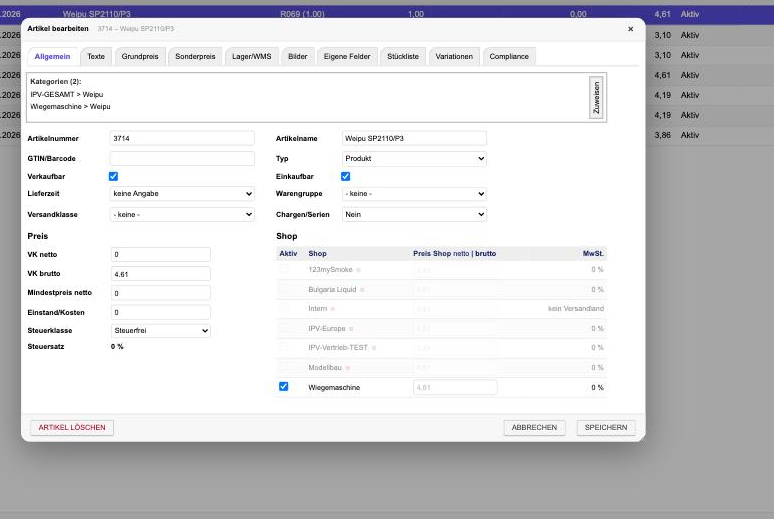Toggle the IPV-Vertrieb-TEST shop checkbox
774x519 pixels.
(284, 347)
